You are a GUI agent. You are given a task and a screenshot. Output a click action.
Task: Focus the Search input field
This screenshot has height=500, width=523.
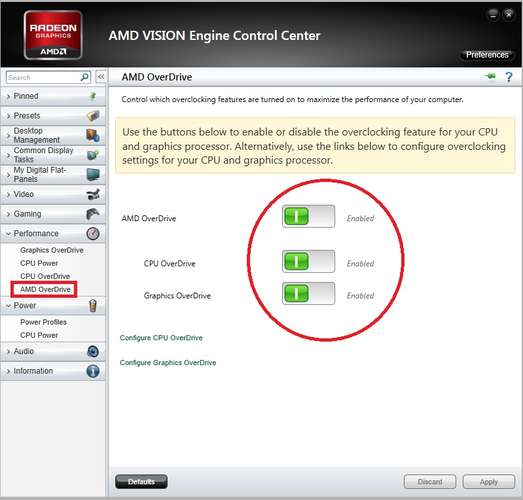[43, 77]
